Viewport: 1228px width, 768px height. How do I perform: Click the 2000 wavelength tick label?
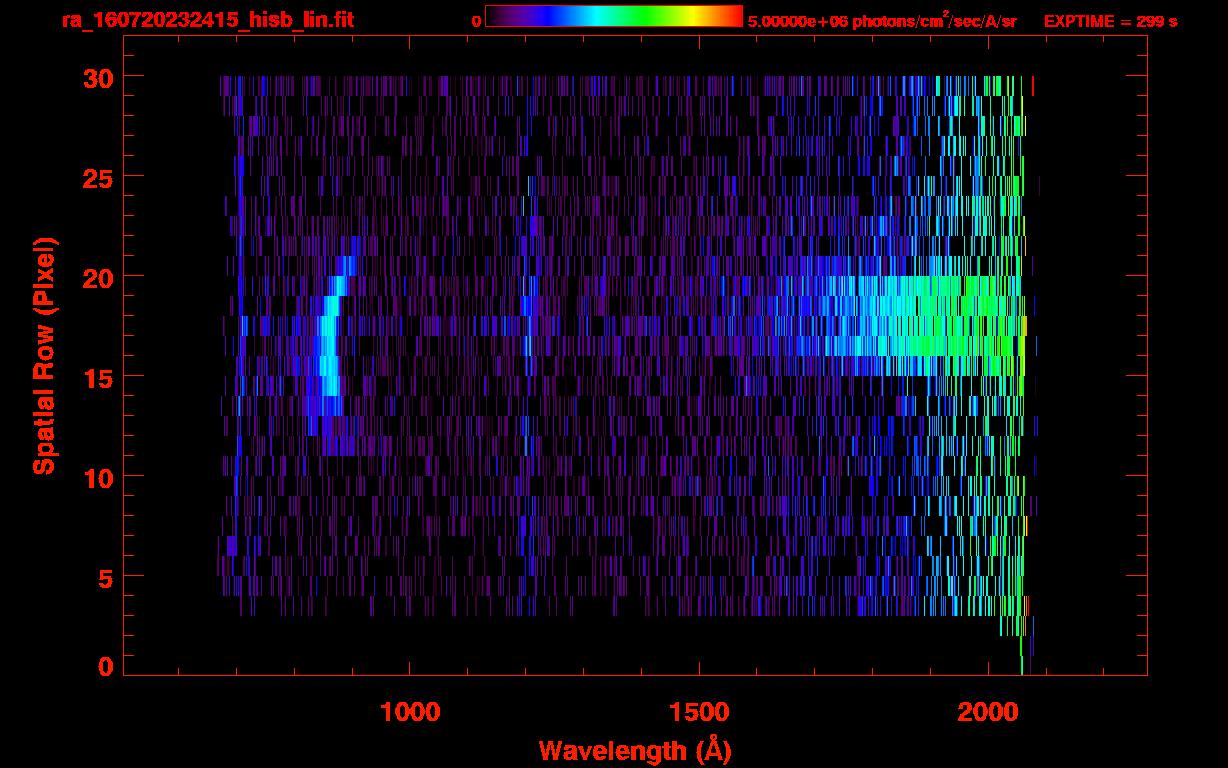[x=988, y=712]
